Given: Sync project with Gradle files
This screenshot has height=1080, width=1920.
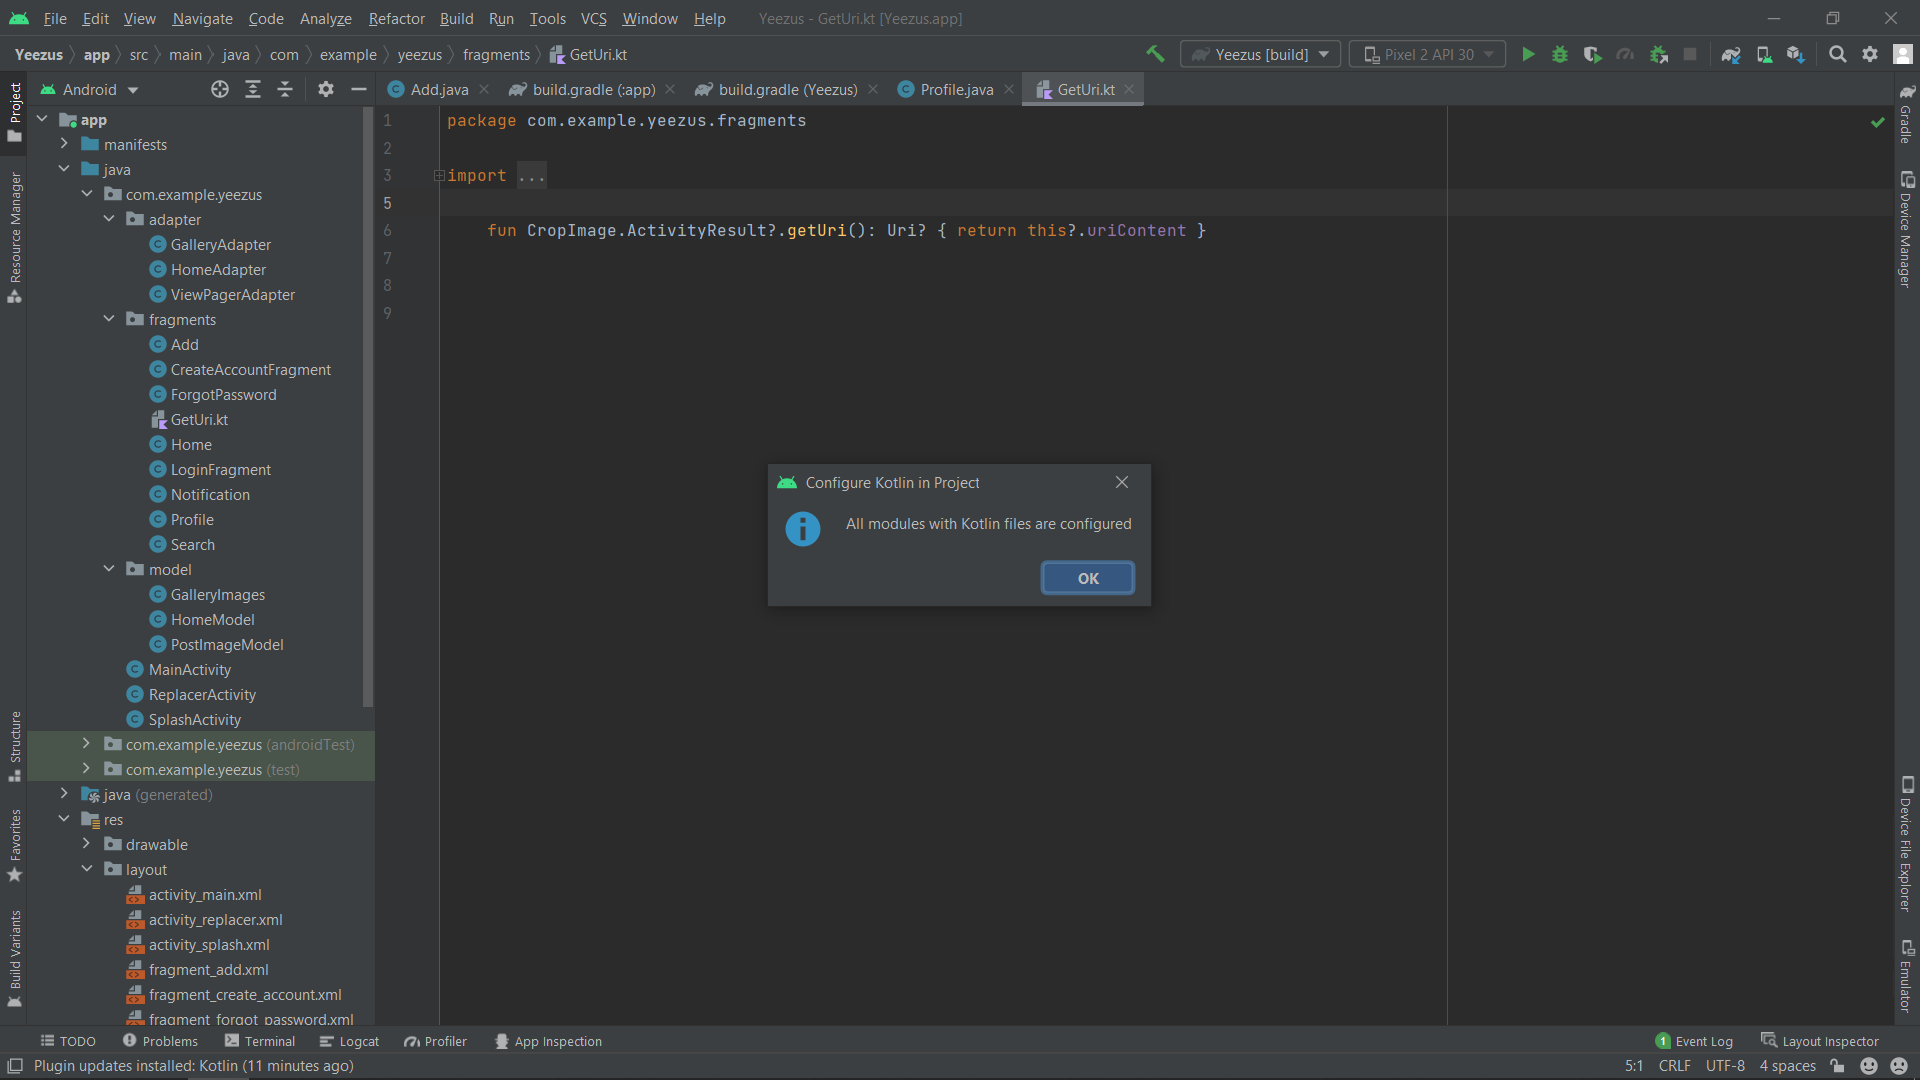Looking at the screenshot, I should click(1732, 54).
